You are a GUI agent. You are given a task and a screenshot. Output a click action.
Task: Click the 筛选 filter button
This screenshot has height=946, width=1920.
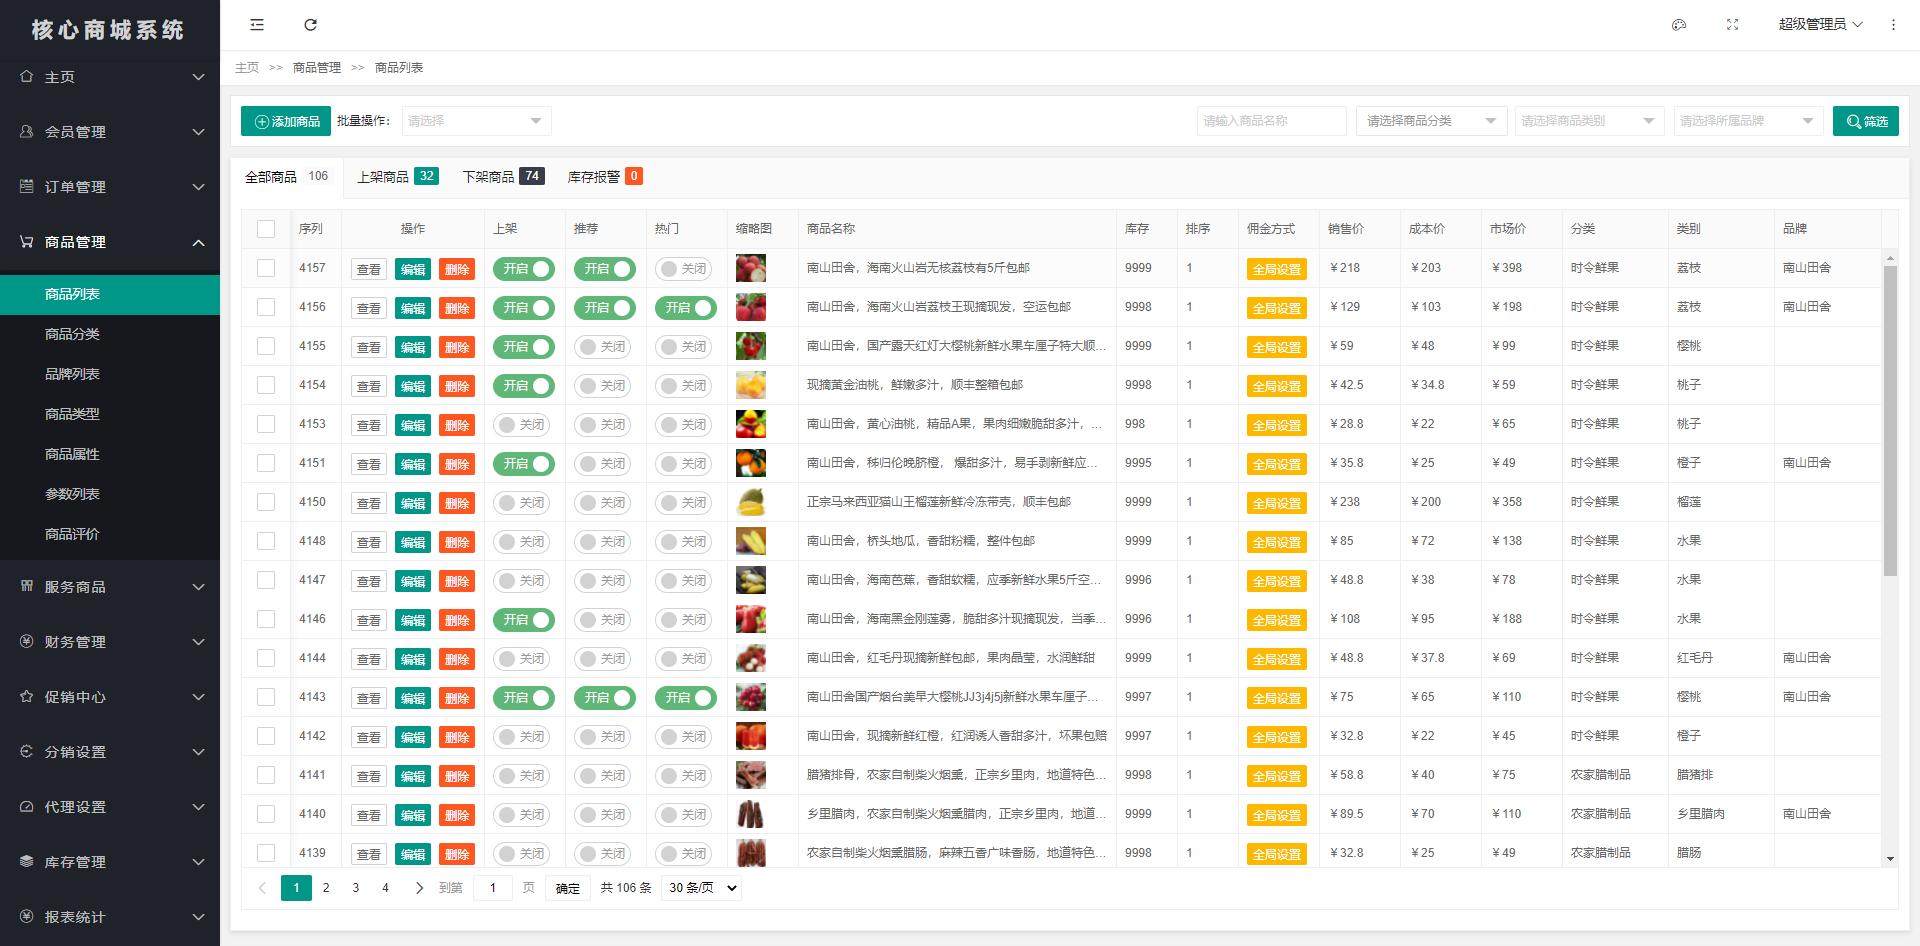tap(1866, 121)
